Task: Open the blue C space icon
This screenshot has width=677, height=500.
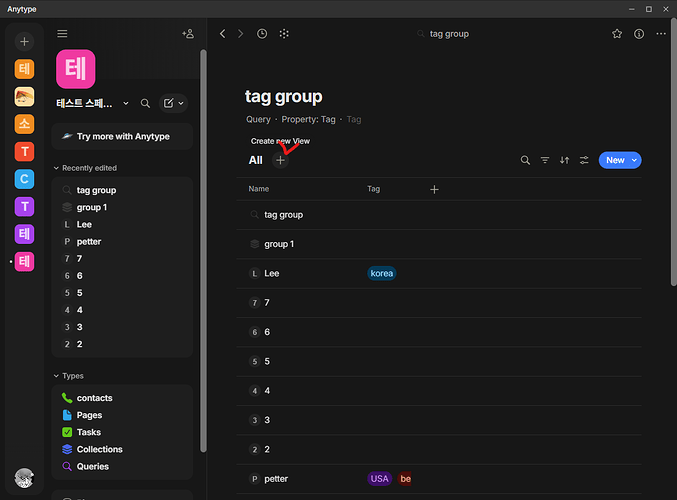Action: 24,179
